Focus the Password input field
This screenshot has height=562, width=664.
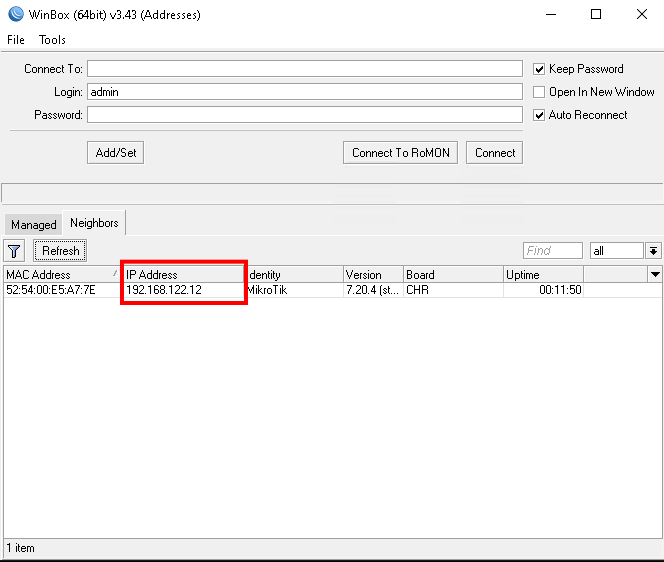coord(305,114)
